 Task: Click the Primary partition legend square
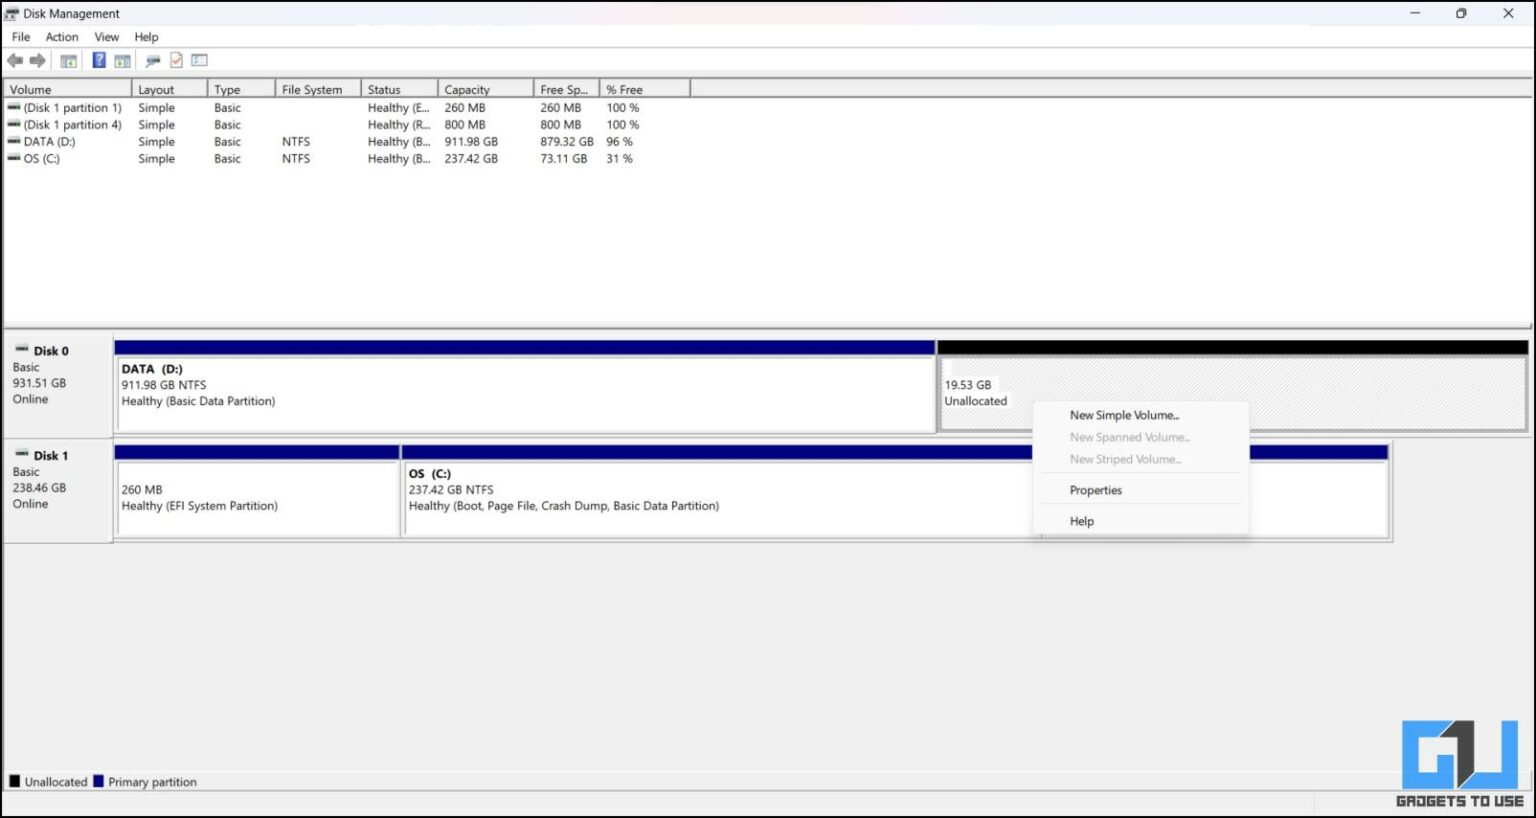98,781
